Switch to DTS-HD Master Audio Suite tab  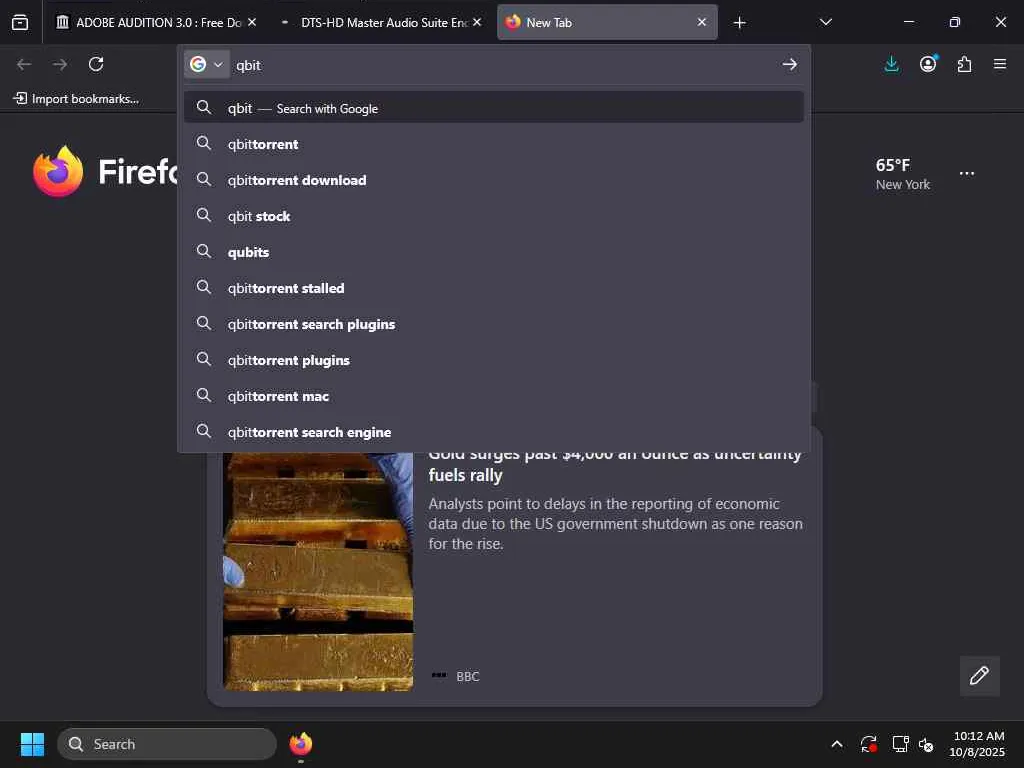383,22
